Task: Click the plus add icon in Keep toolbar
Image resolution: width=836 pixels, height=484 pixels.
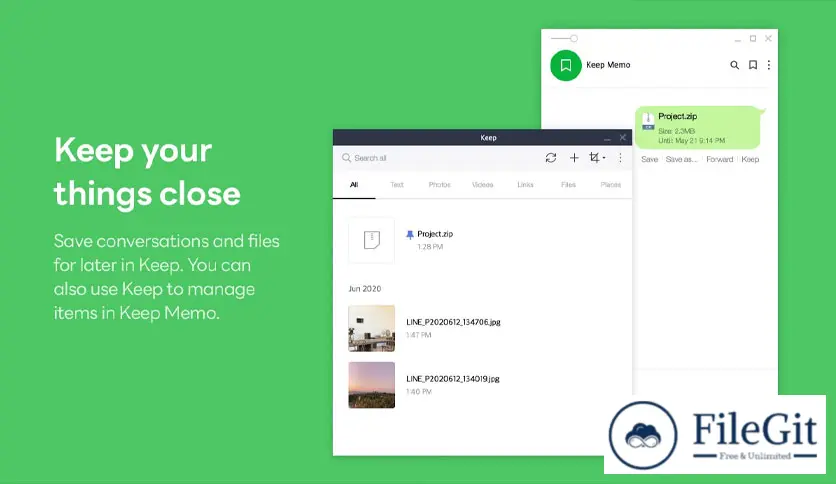Action: pos(574,158)
